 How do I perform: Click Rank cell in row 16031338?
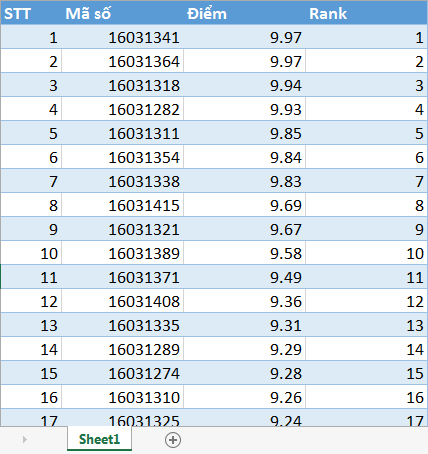[x=366, y=181]
